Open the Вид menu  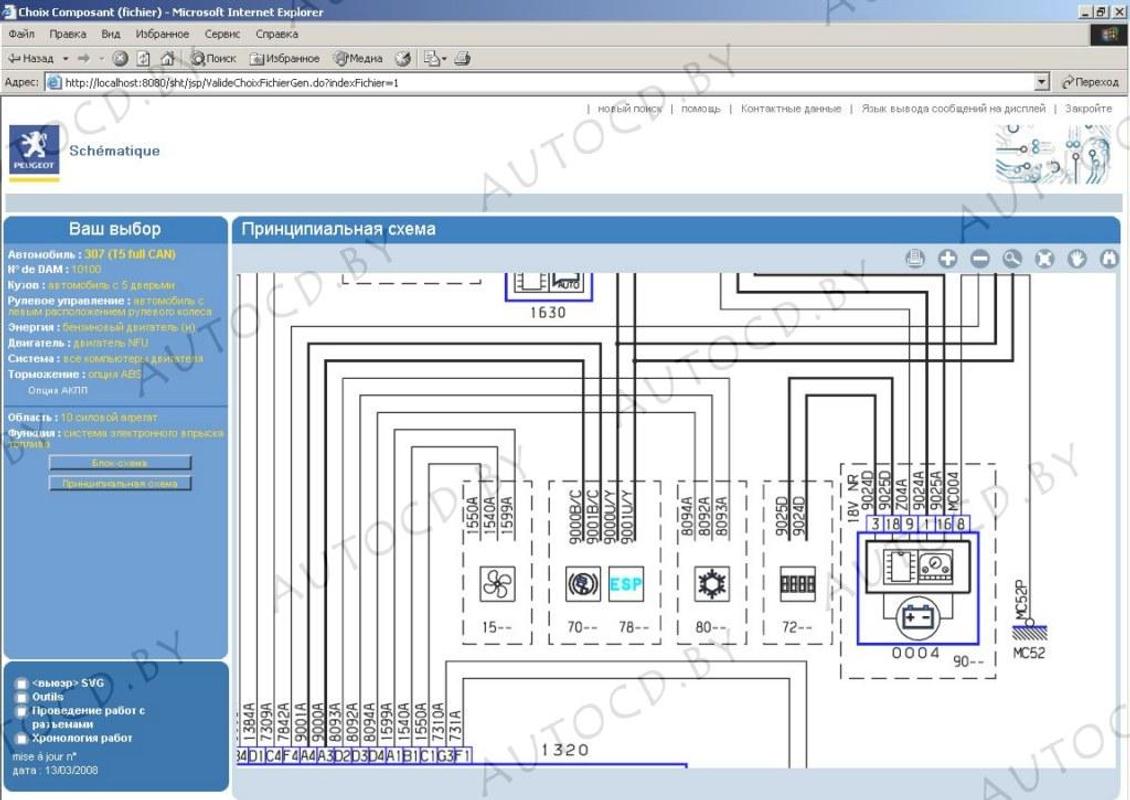[x=110, y=34]
